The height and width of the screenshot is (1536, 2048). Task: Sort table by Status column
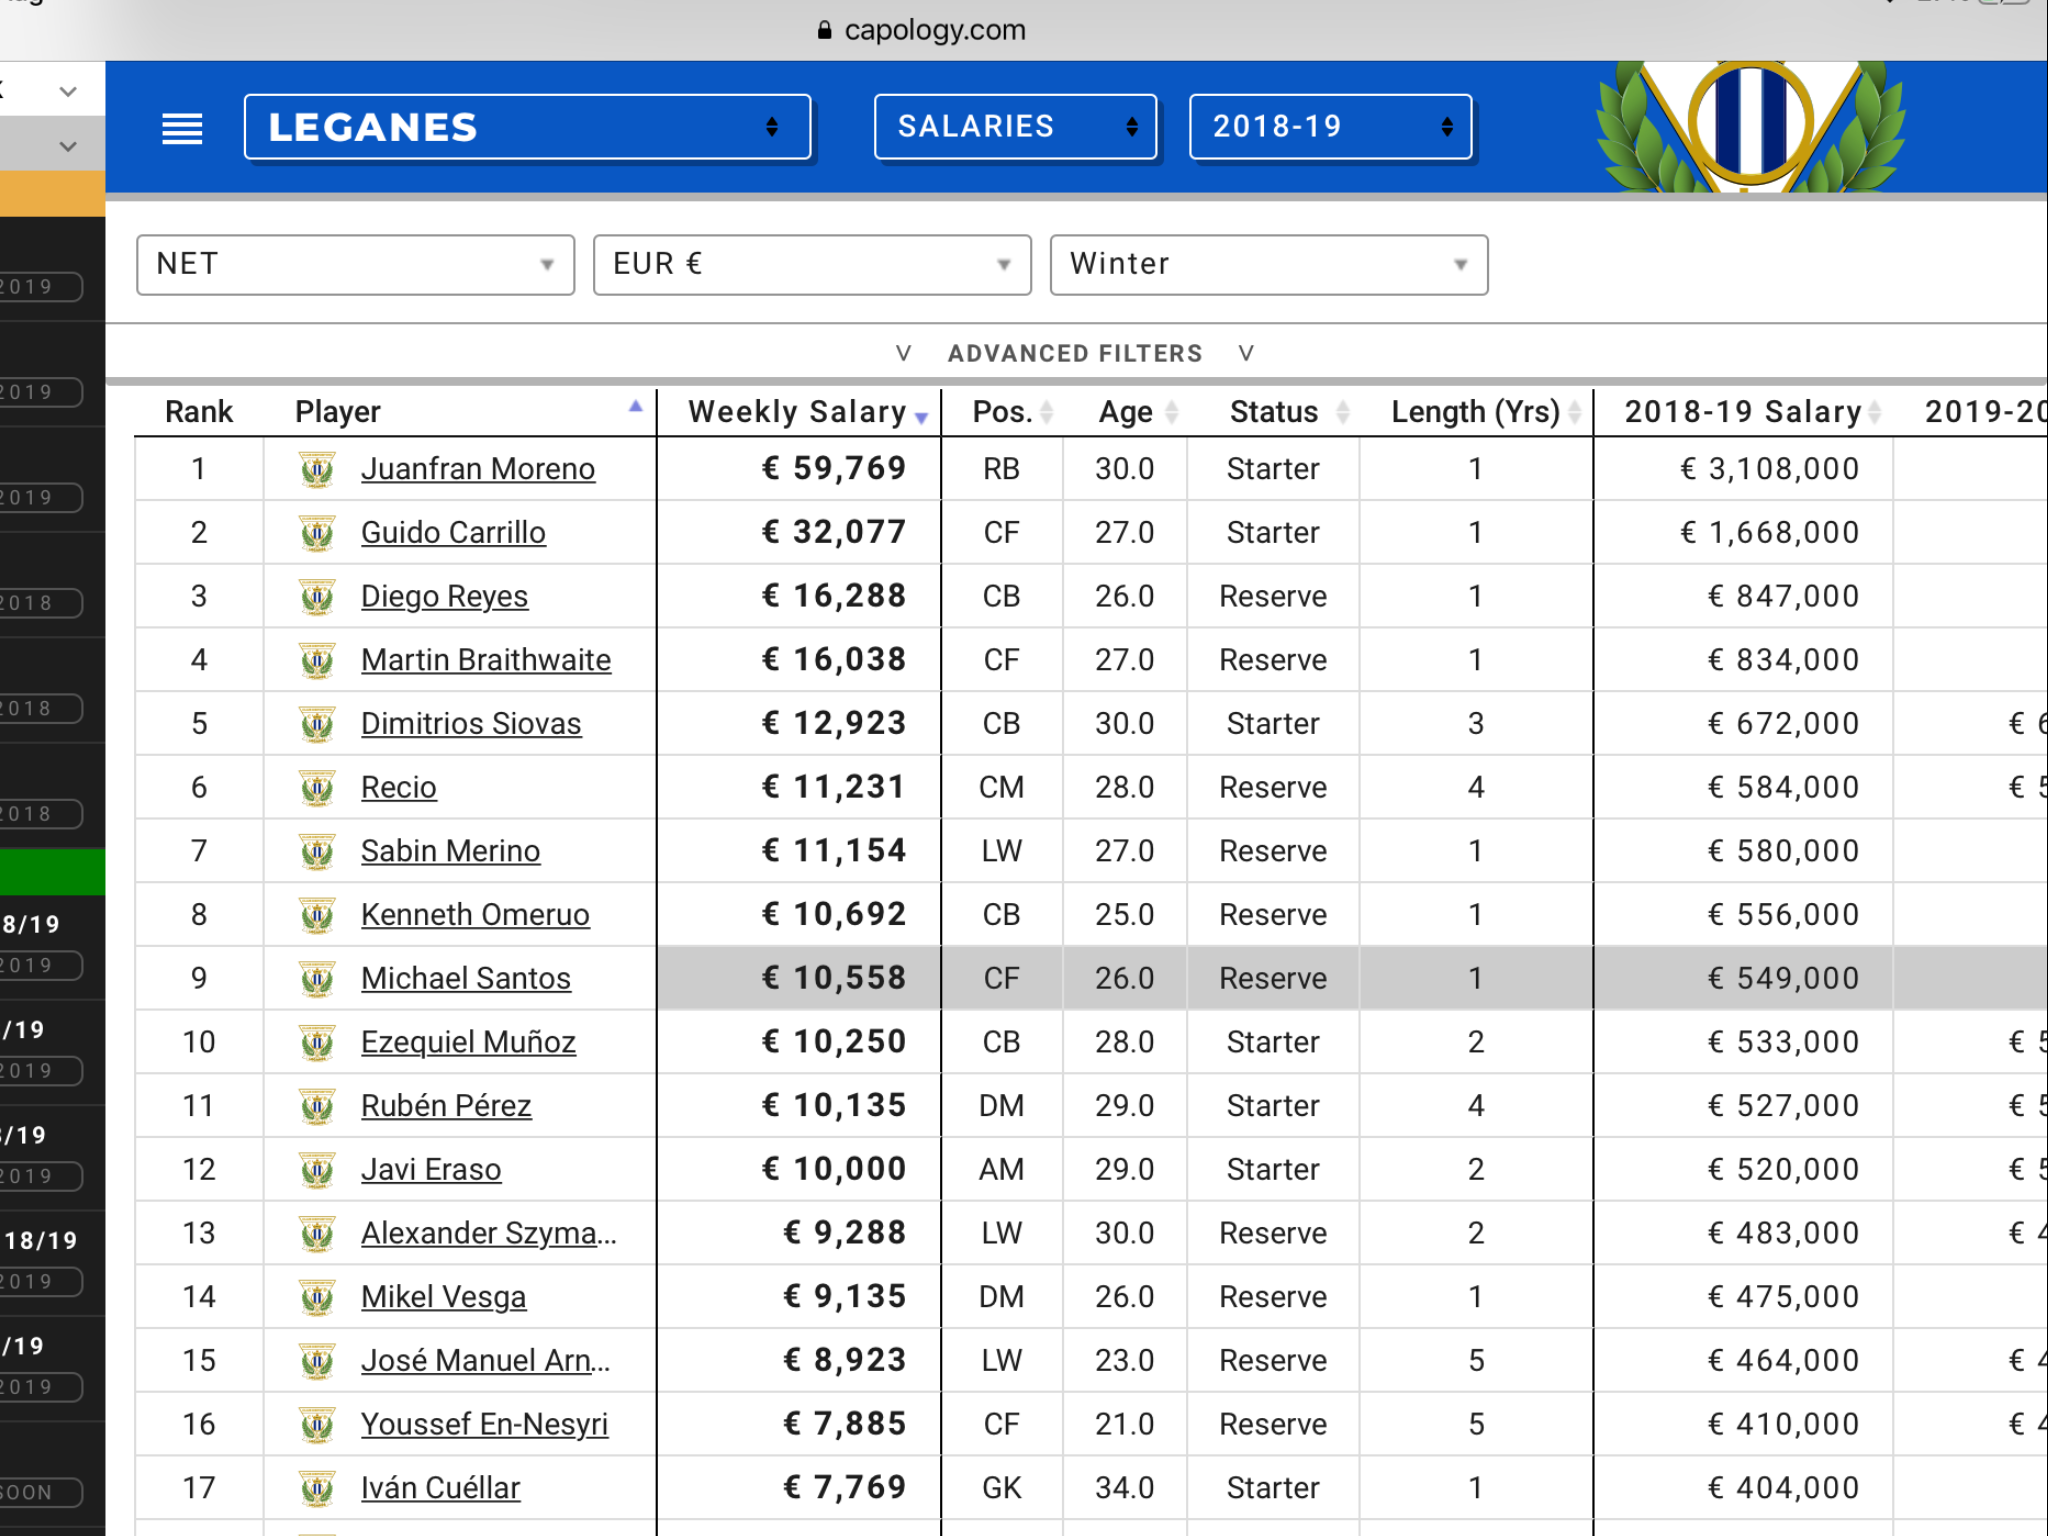point(1343,412)
